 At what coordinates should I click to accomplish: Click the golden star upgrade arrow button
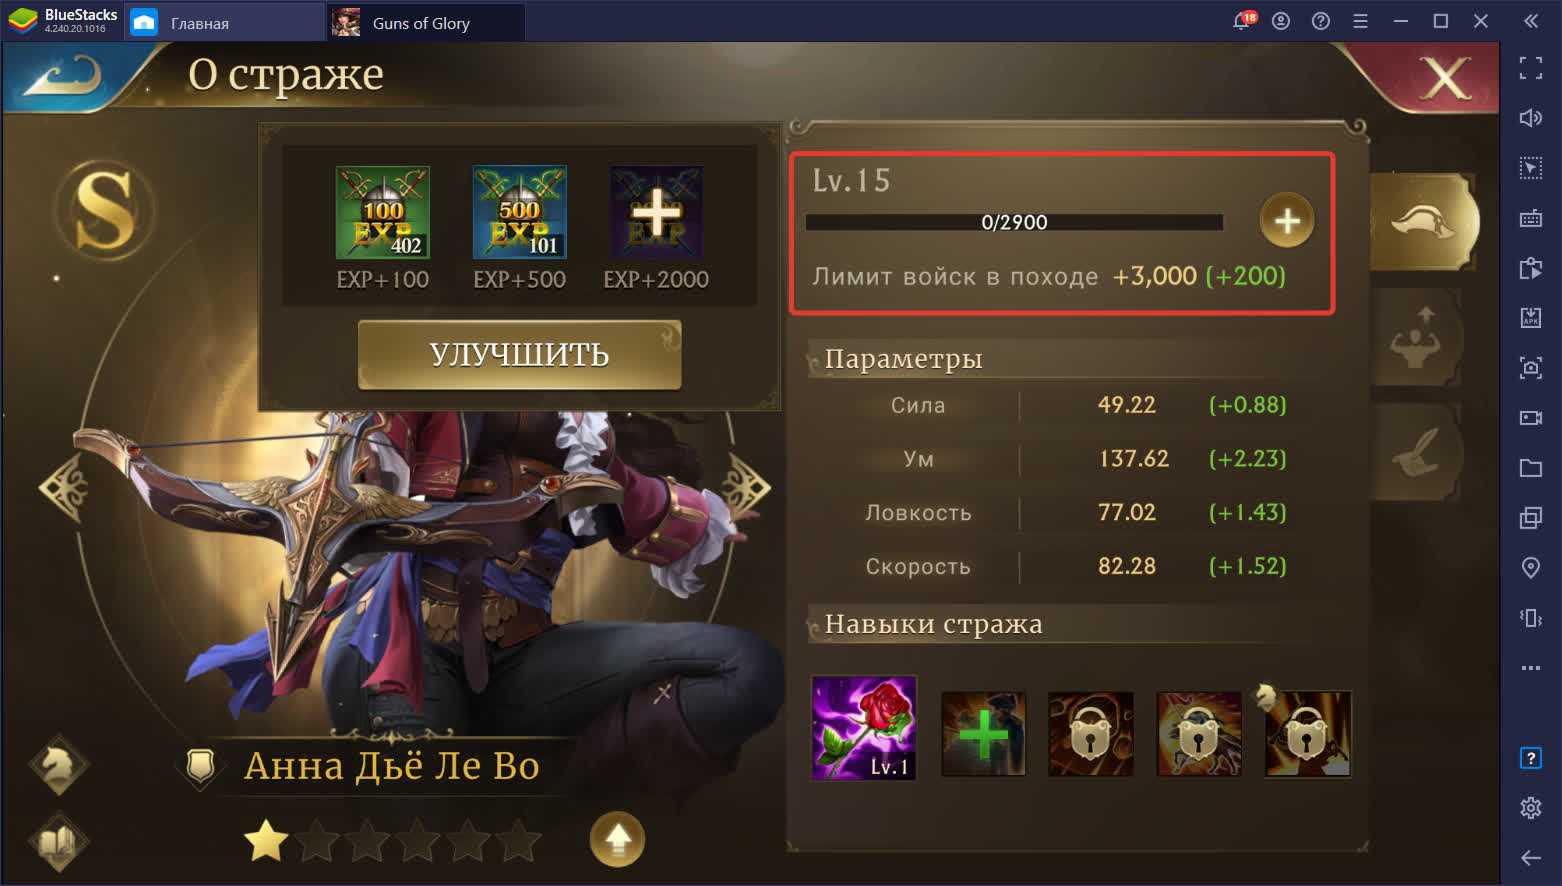pos(618,839)
